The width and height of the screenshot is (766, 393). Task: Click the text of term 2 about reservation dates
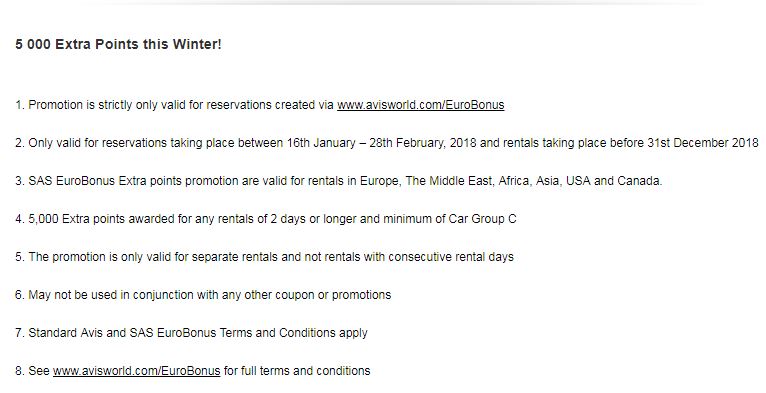click(386, 143)
